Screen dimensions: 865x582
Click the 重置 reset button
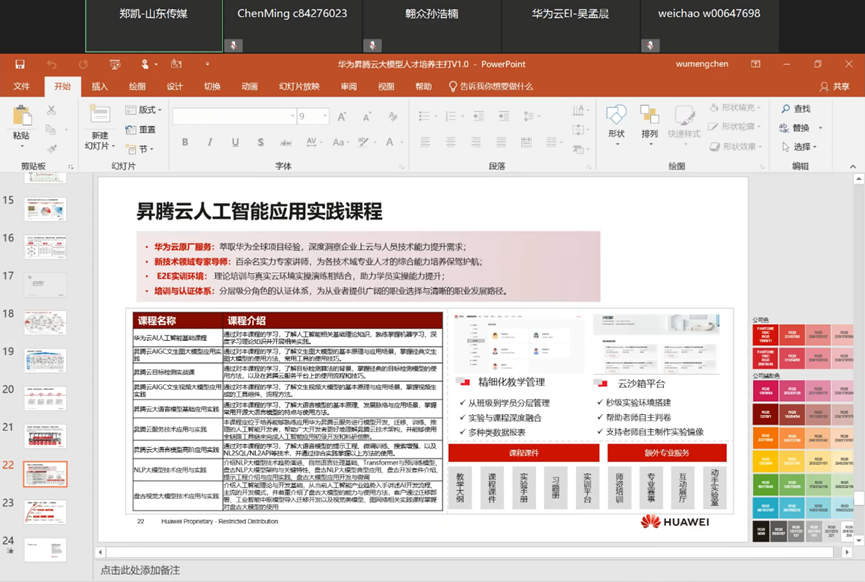tap(141, 130)
